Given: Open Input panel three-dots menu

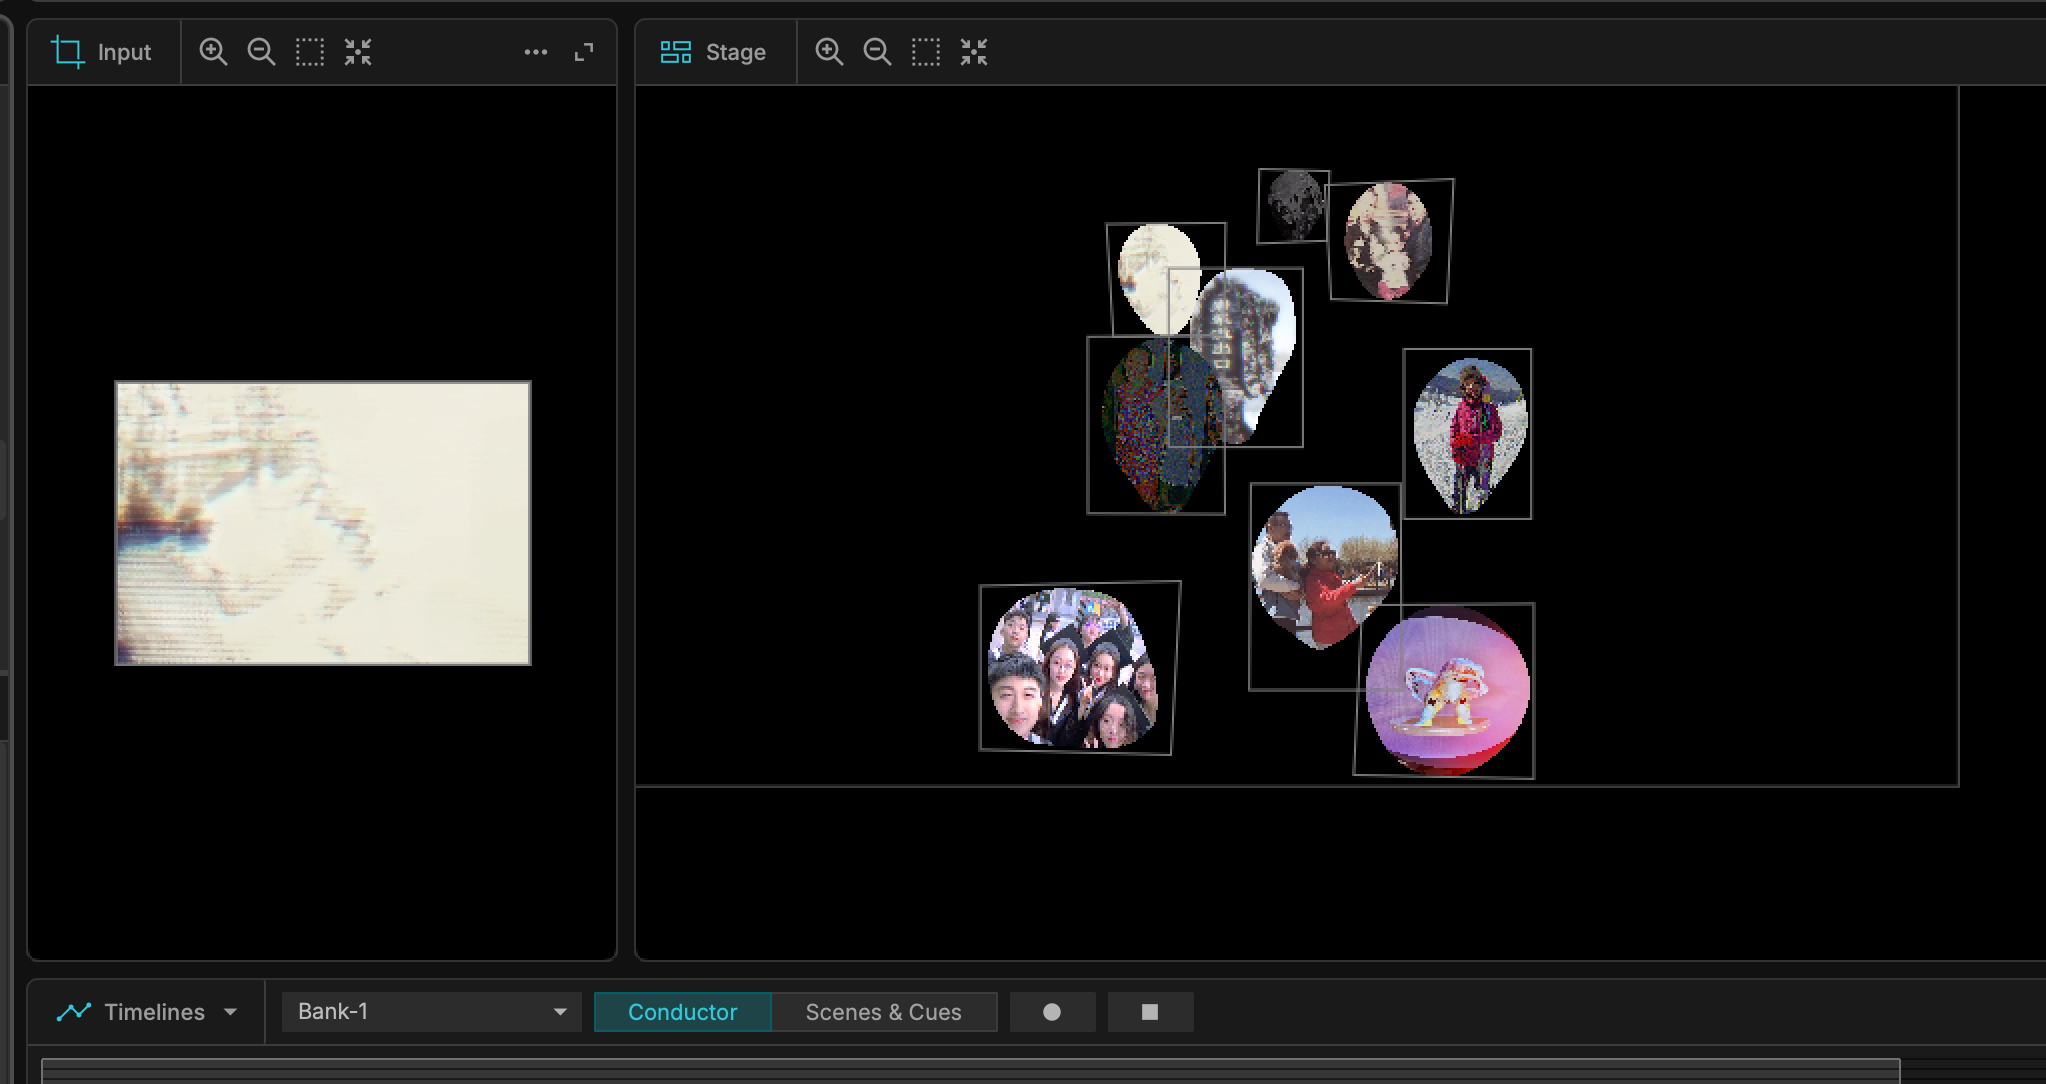Looking at the screenshot, I should pos(536,52).
